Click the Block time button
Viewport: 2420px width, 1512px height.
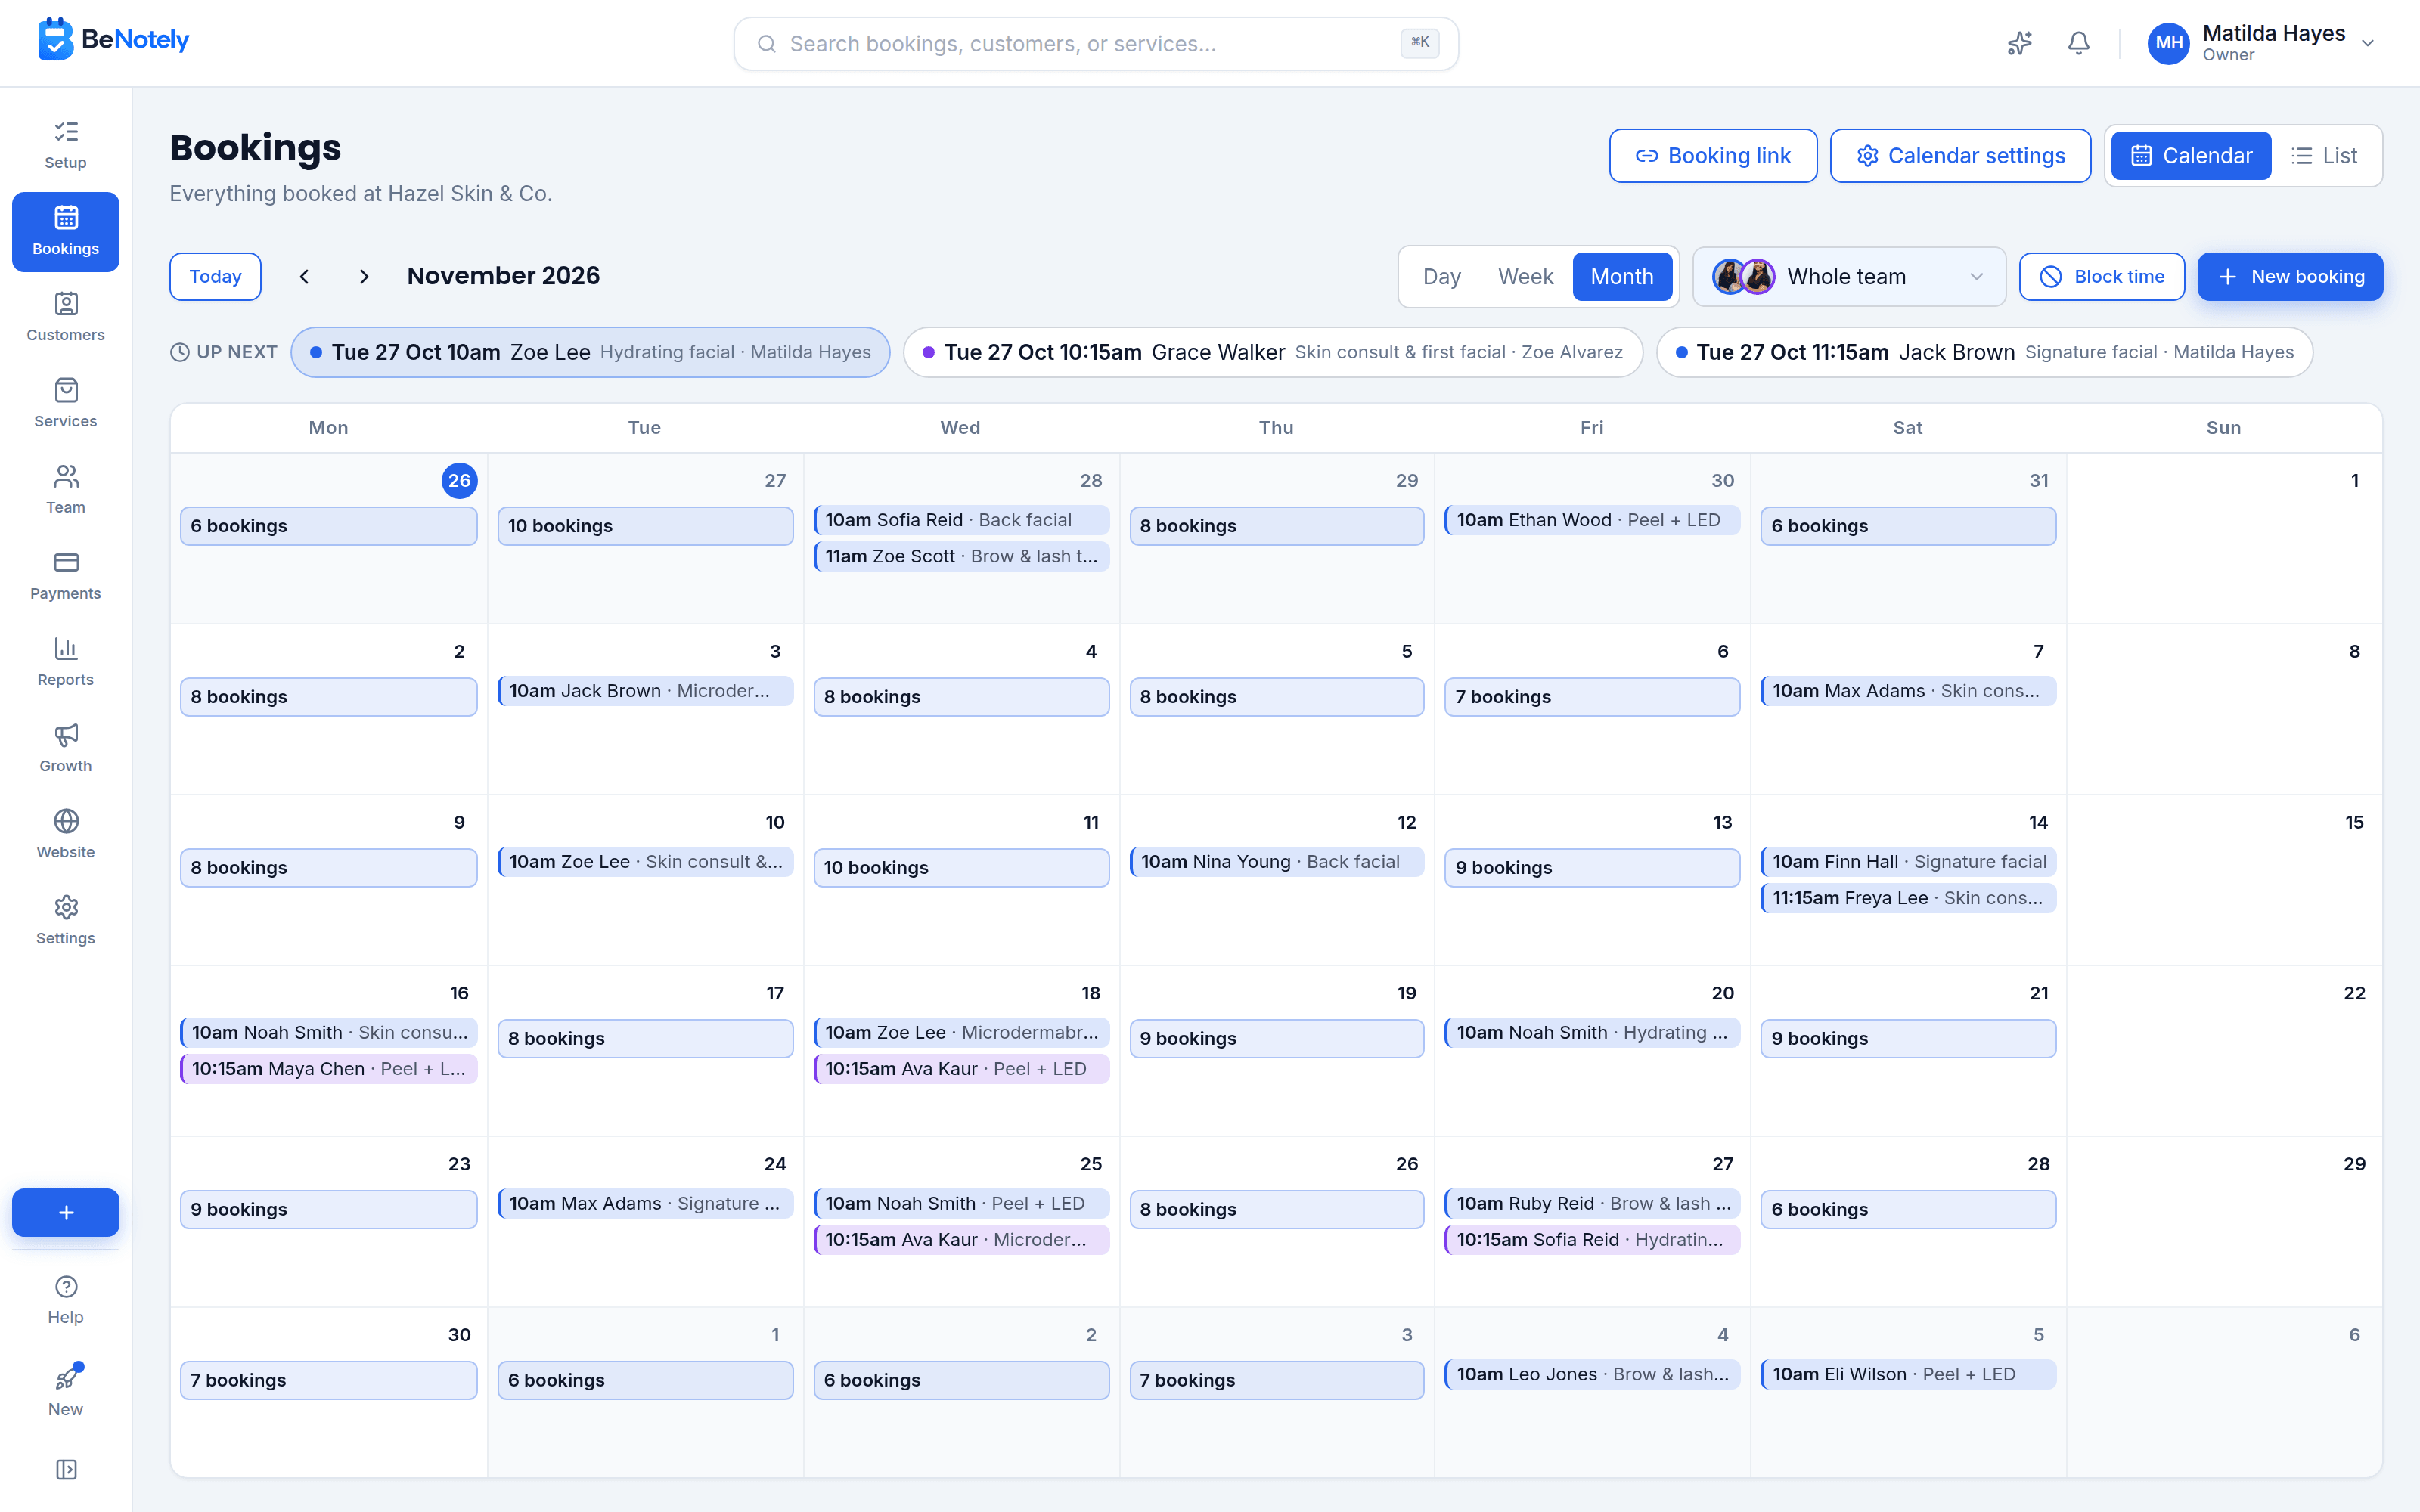pos(2102,277)
